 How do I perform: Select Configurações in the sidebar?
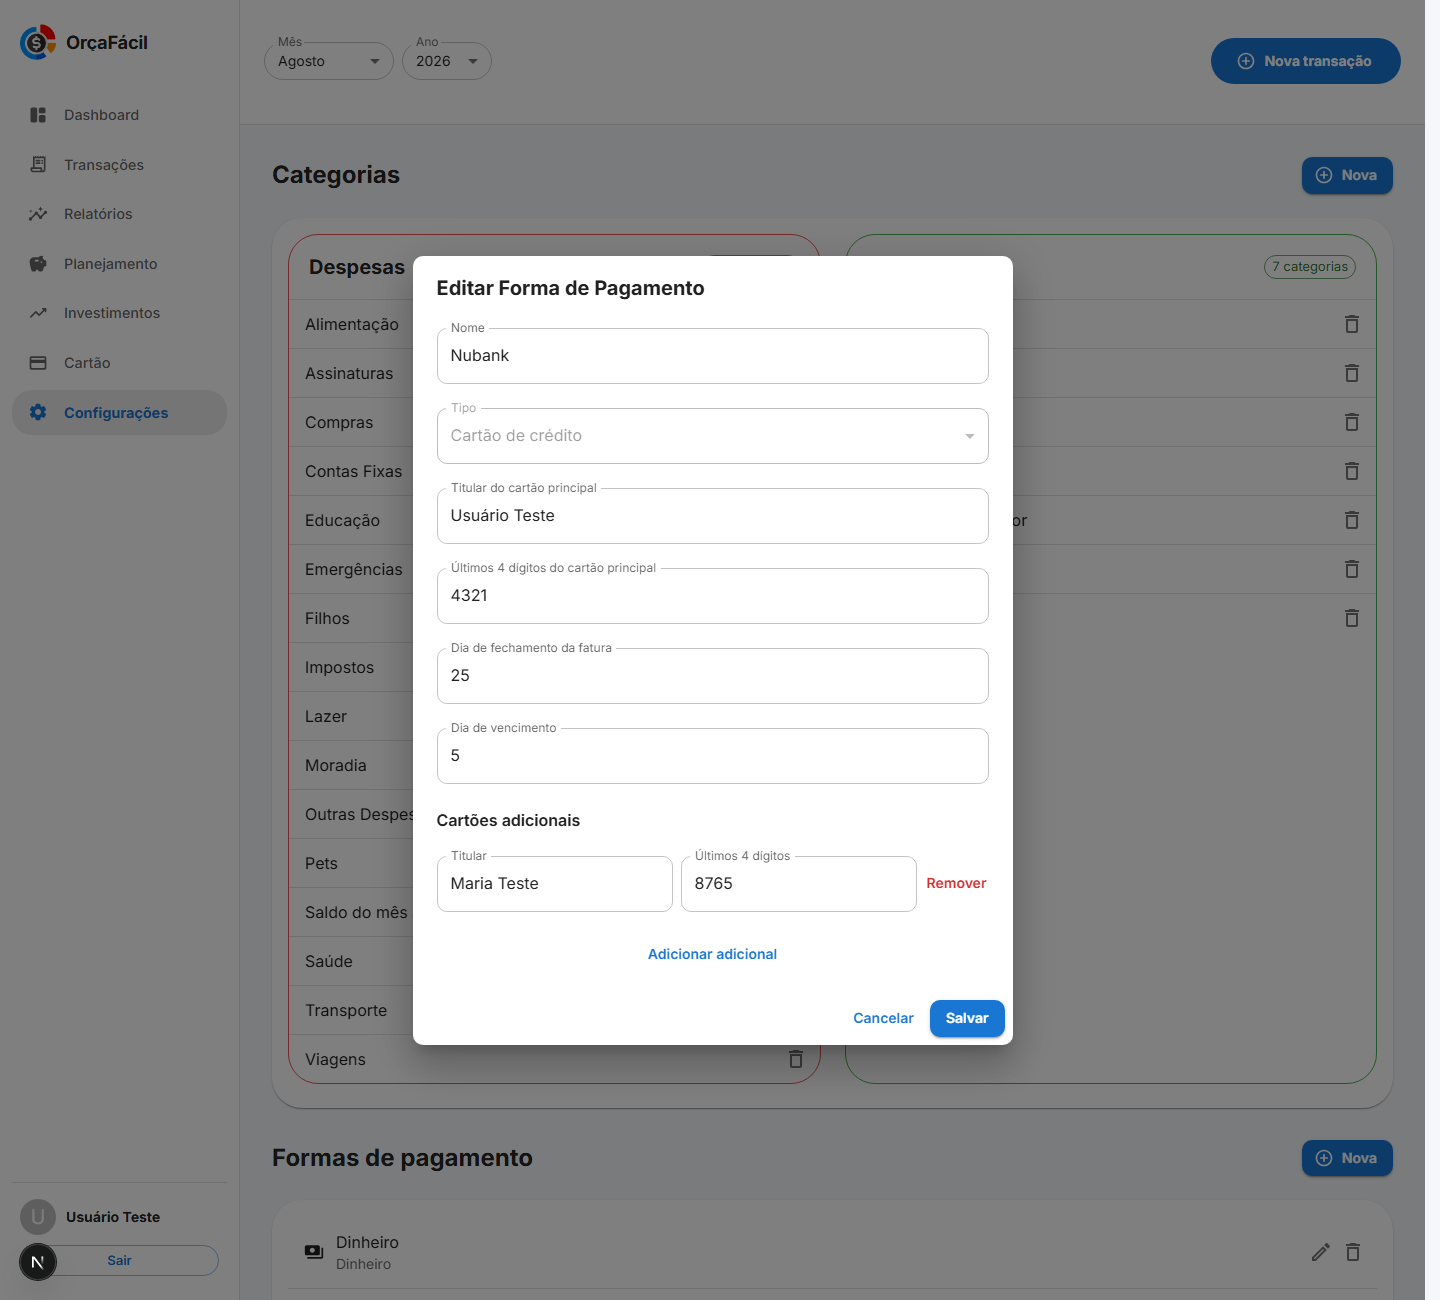[119, 413]
